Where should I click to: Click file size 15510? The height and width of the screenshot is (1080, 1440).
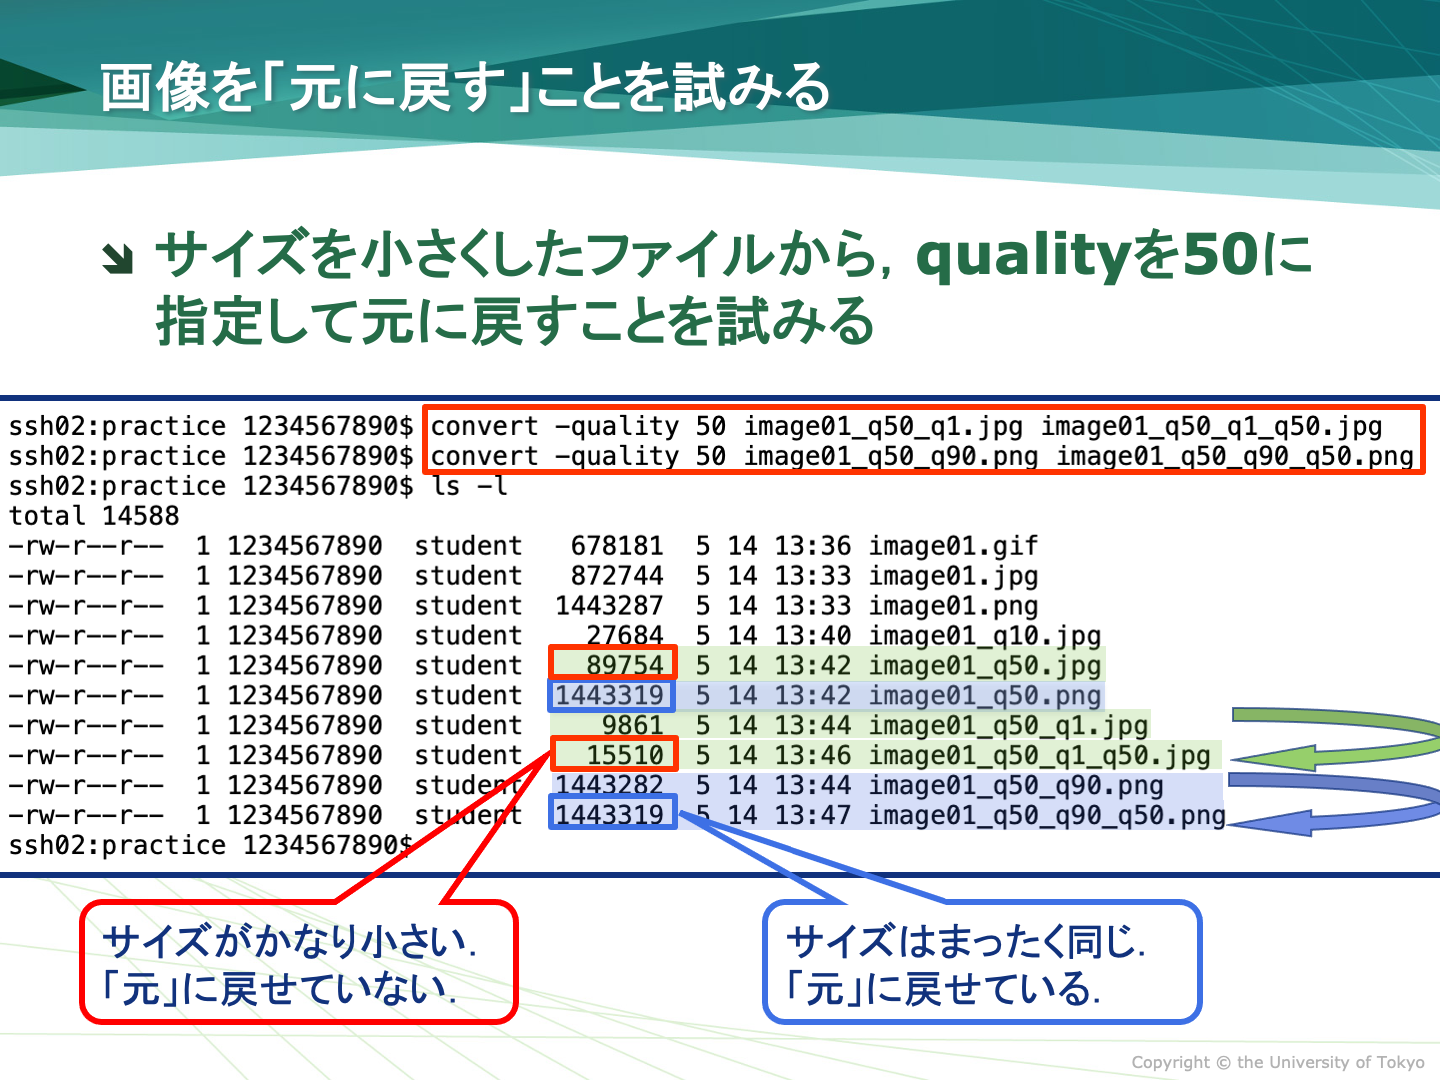(x=625, y=756)
